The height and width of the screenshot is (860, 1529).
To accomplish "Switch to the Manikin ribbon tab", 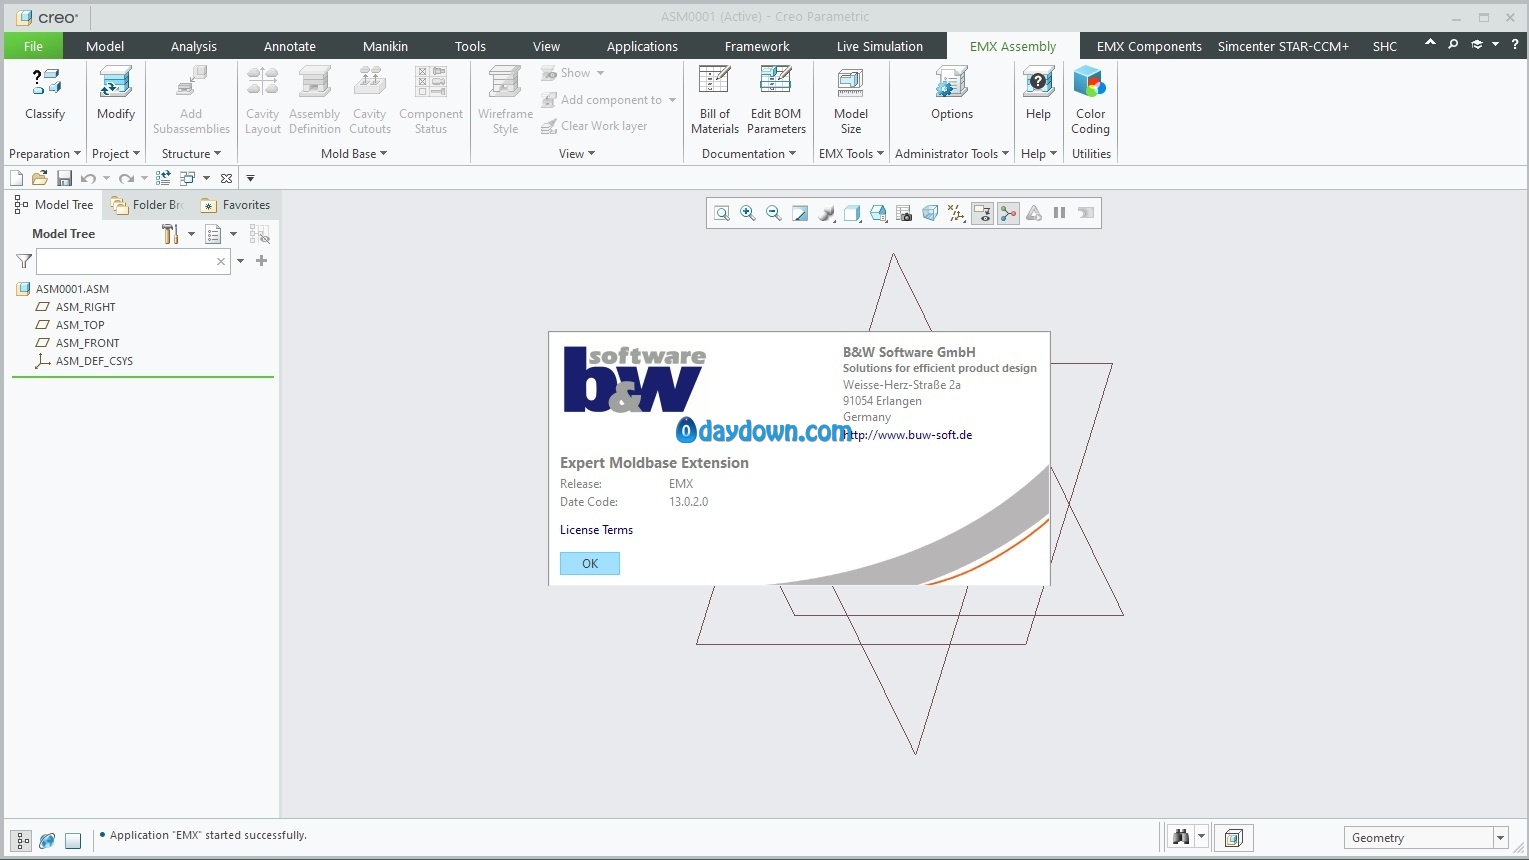I will point(385,46).
